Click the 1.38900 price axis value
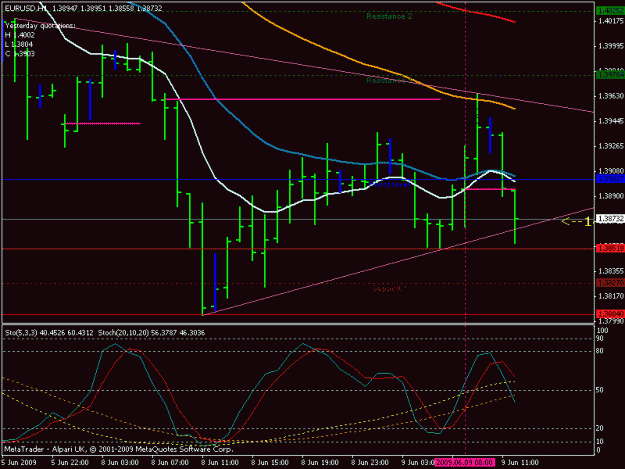Image resolution: width=625 pixels, height=469 pixels. point(611,196)
